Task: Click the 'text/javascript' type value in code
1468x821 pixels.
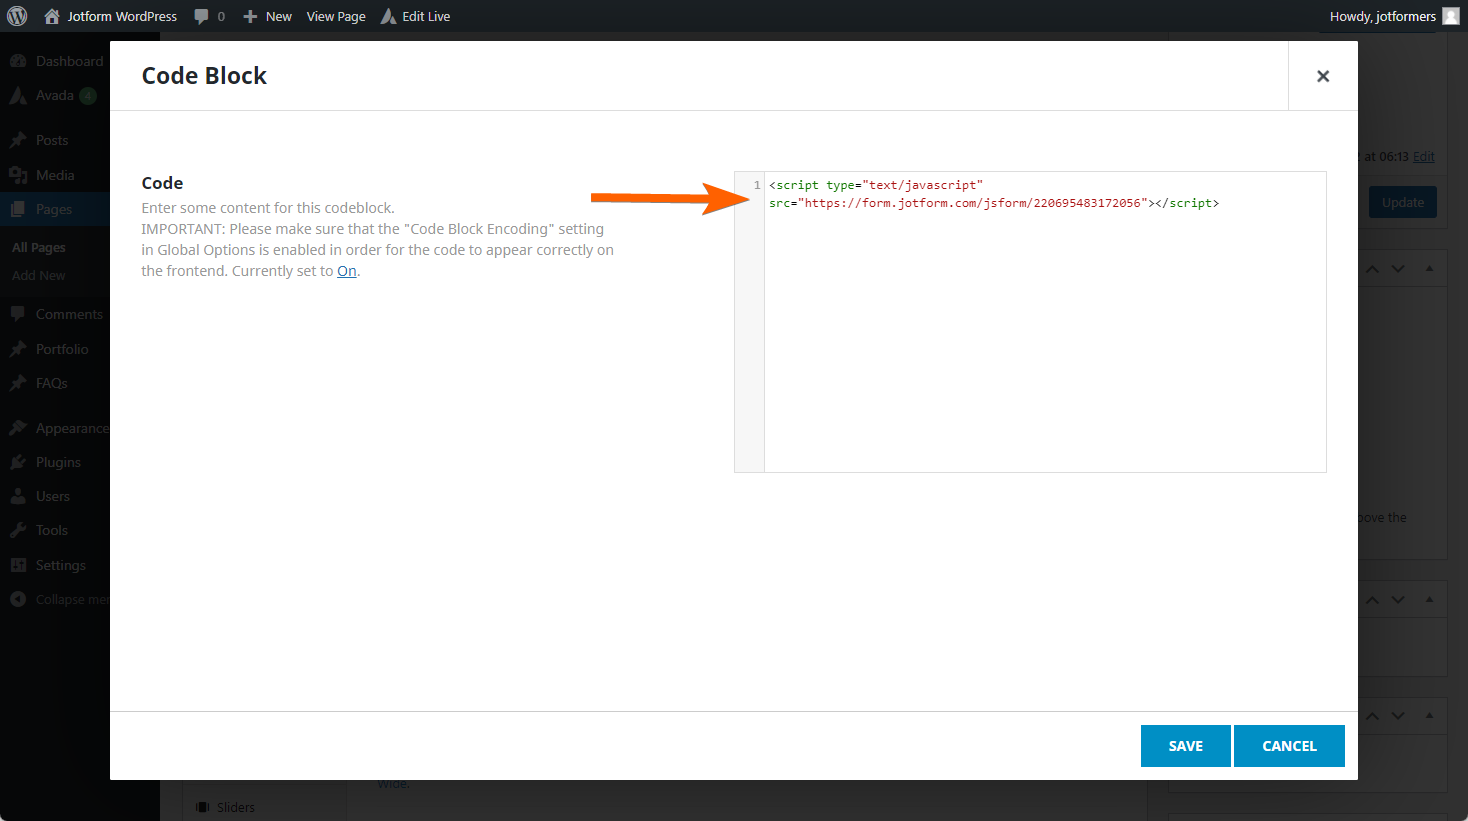Action: pyautogui.click(x=923, y=185)
